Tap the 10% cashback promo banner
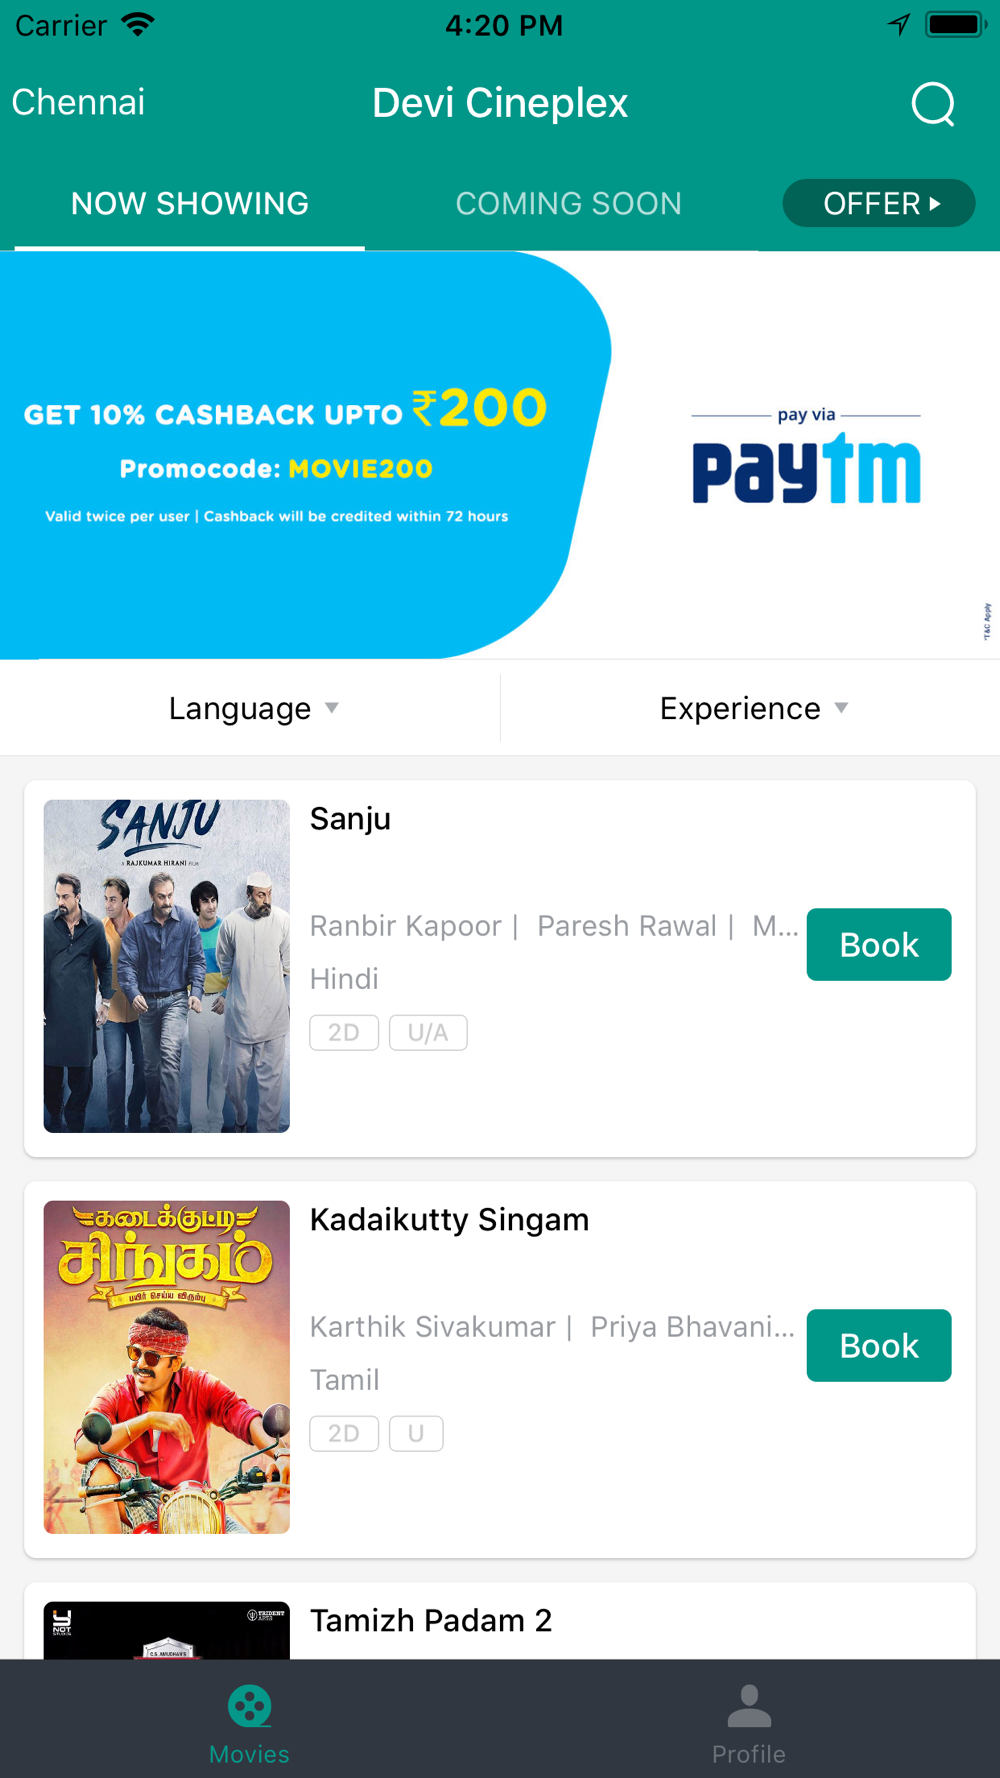This screenshot has width=1000, height=1778. pos(500,455)
